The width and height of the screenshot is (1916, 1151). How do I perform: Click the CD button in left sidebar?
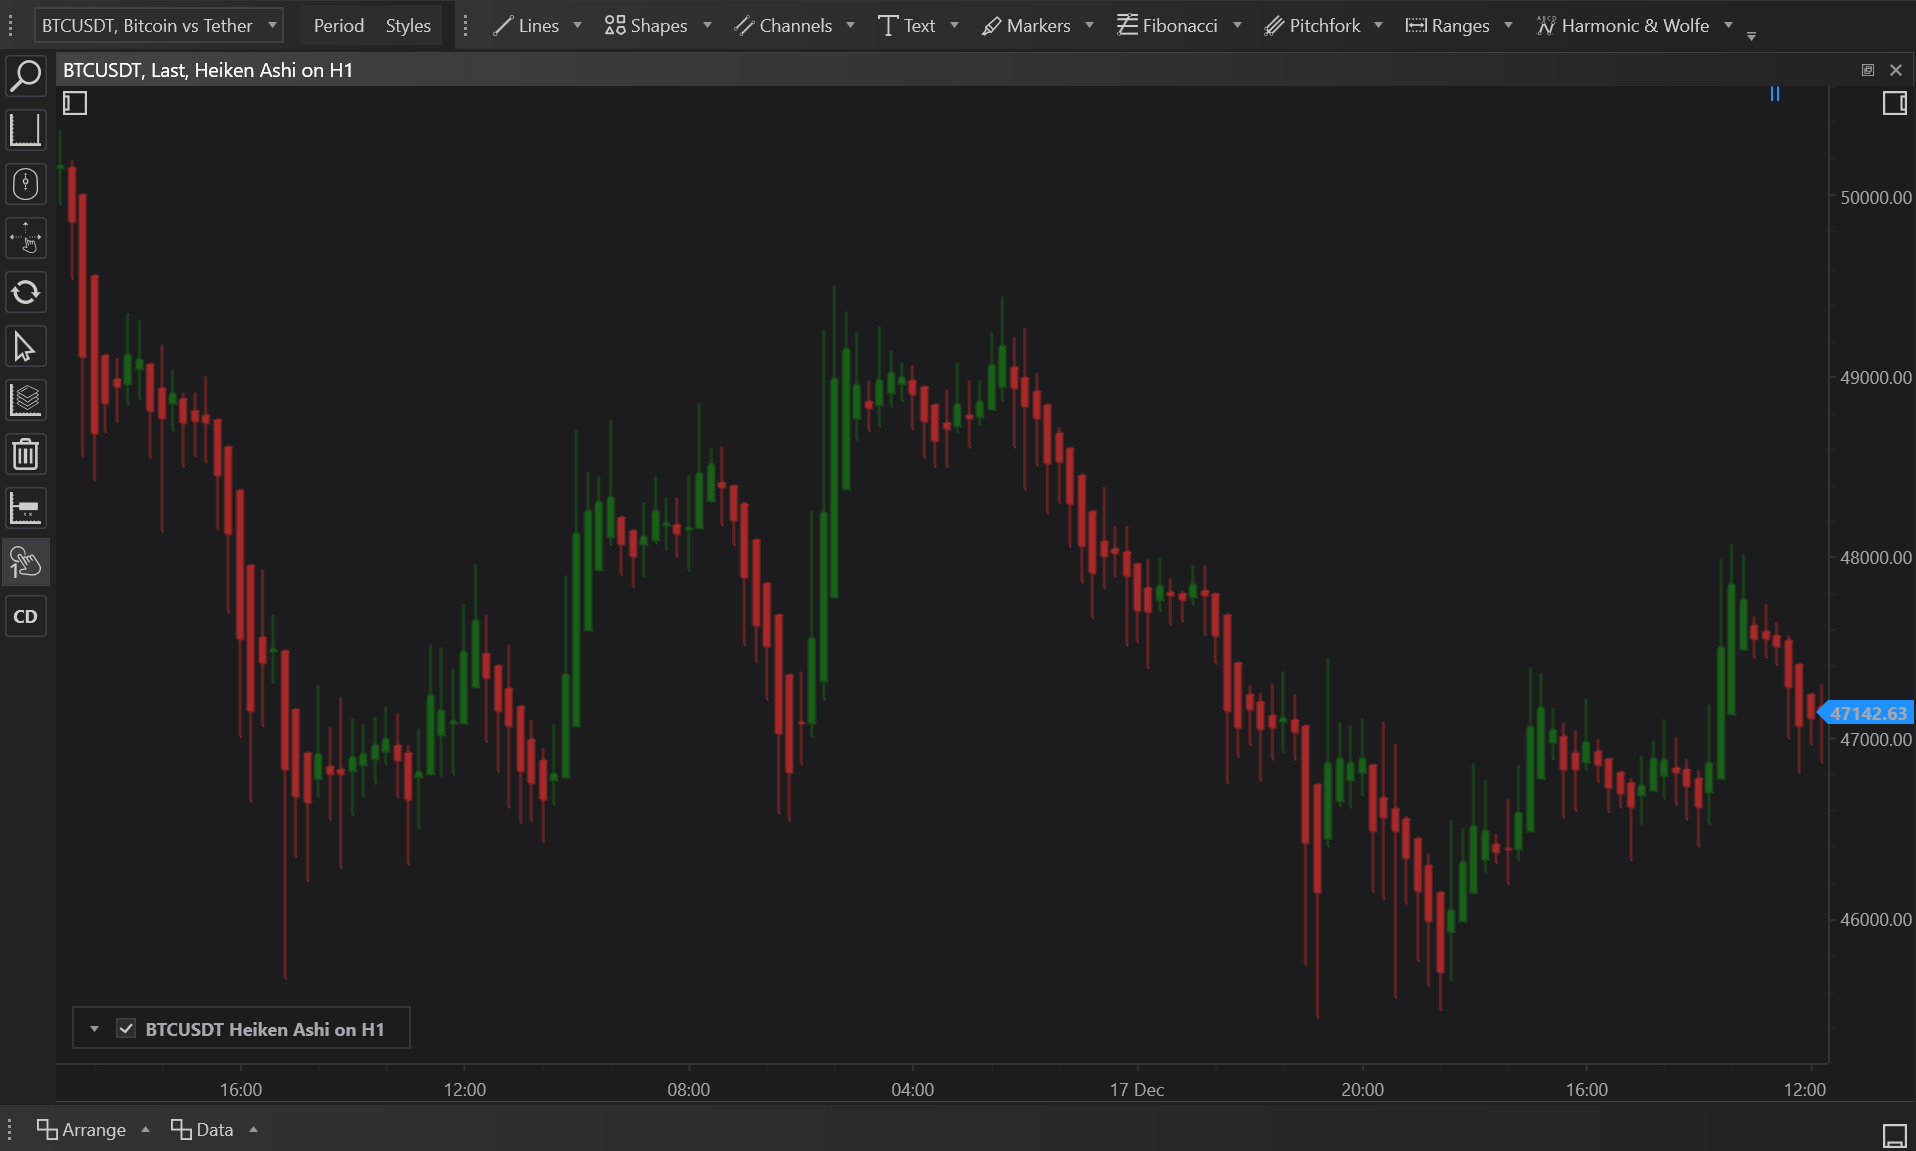point(26,617)
